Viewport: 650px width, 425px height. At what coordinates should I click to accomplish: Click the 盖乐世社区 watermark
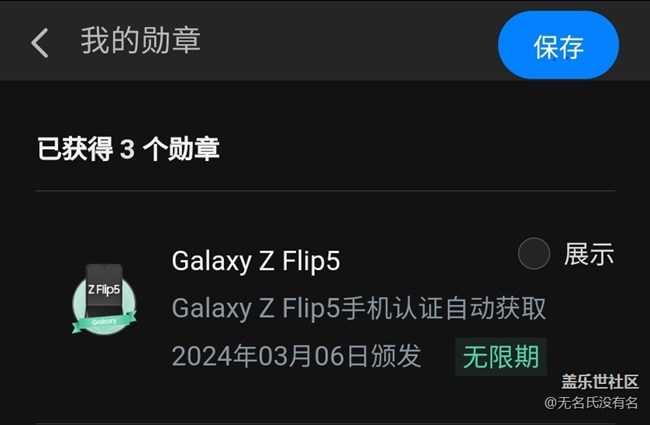coord(600,382)
